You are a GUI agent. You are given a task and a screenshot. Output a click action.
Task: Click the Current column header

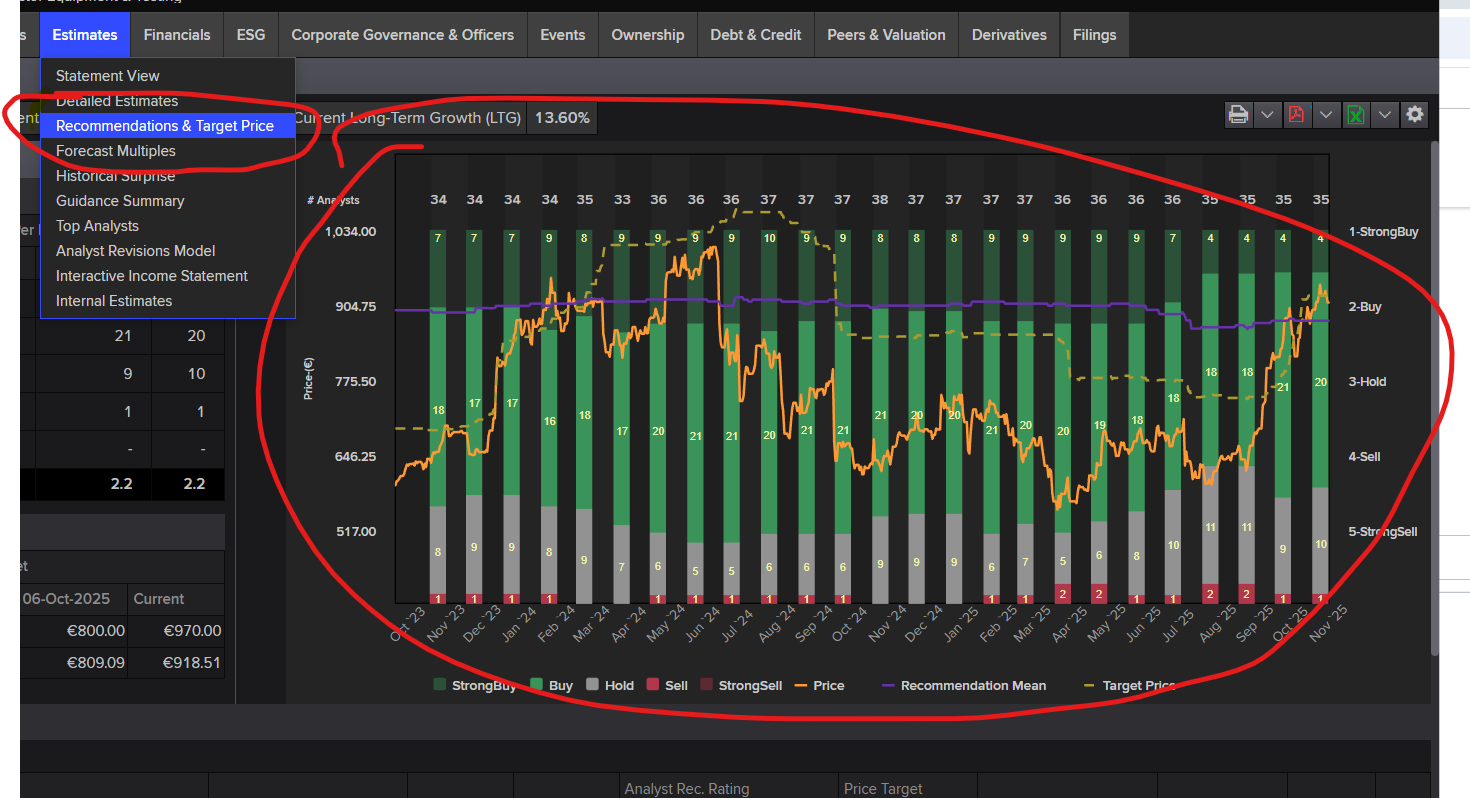tap(159, 599)
